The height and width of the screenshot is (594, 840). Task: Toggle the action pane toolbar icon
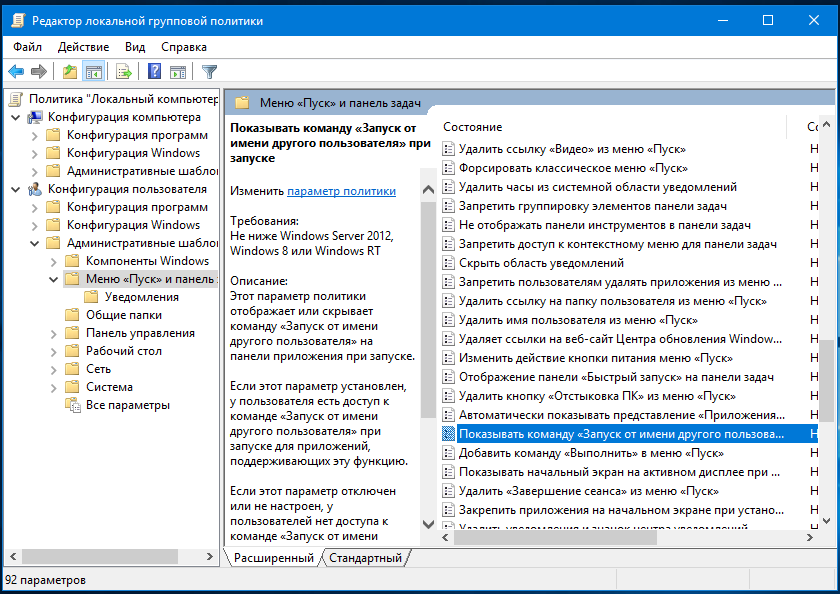(177, 72)
